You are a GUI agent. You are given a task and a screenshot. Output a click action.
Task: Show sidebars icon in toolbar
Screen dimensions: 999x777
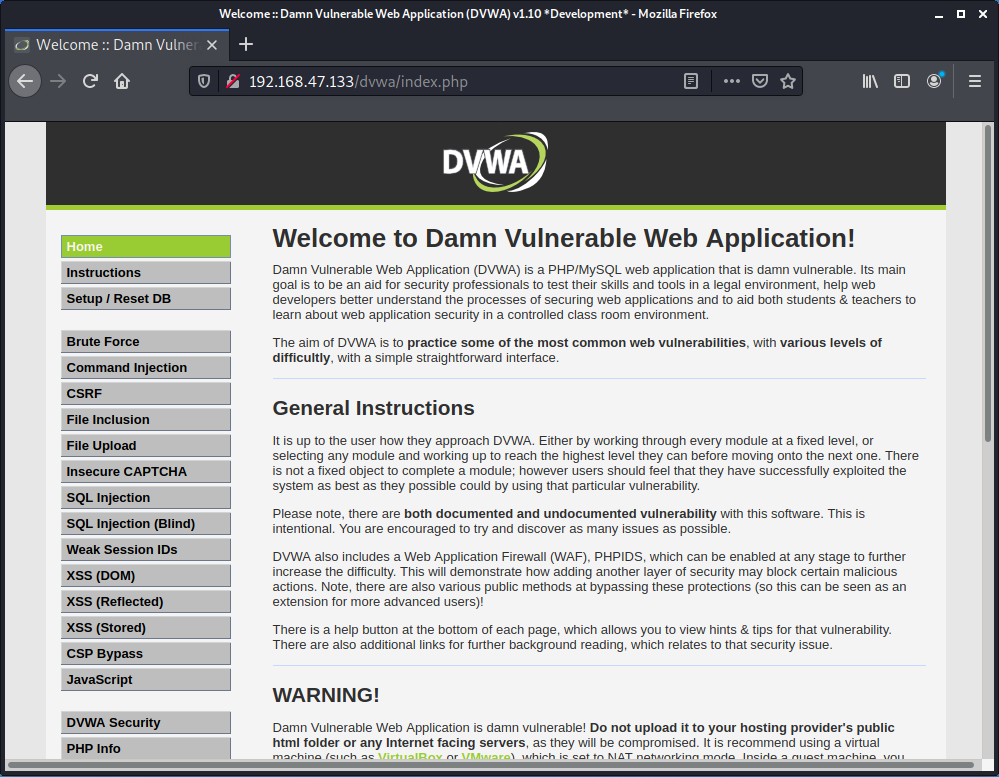[x=902, y=82]
